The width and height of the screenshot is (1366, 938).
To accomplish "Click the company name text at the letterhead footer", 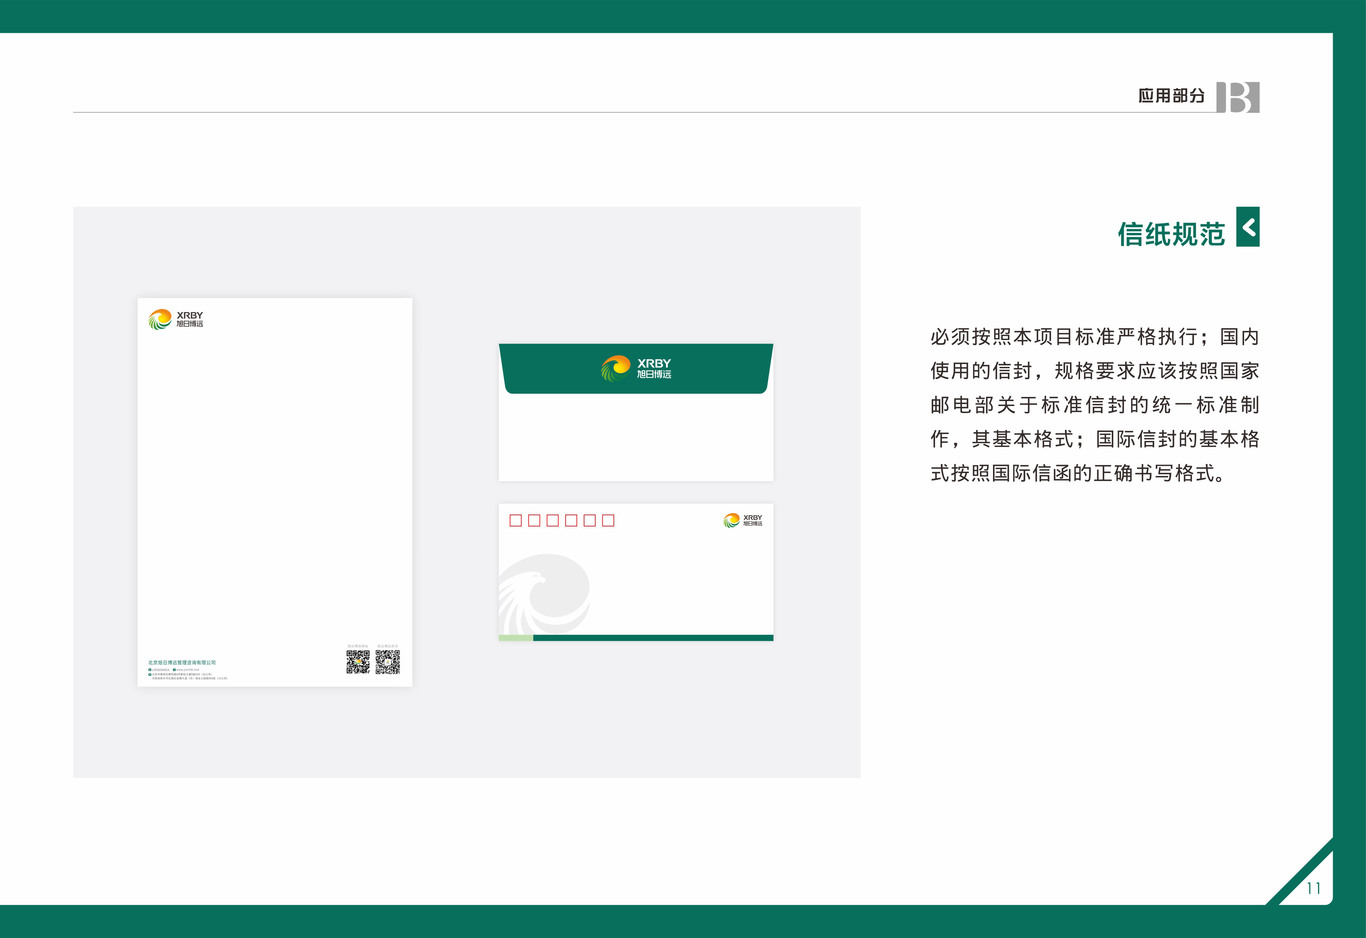I will coord(182,662).
